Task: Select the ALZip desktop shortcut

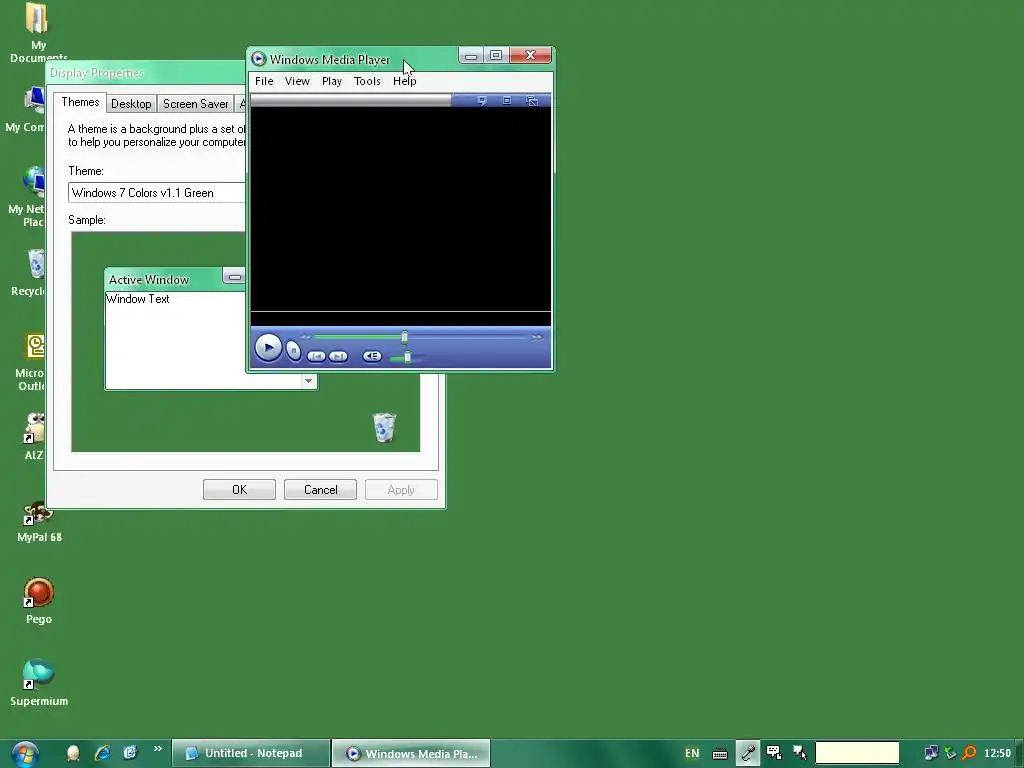Action: 34,436
